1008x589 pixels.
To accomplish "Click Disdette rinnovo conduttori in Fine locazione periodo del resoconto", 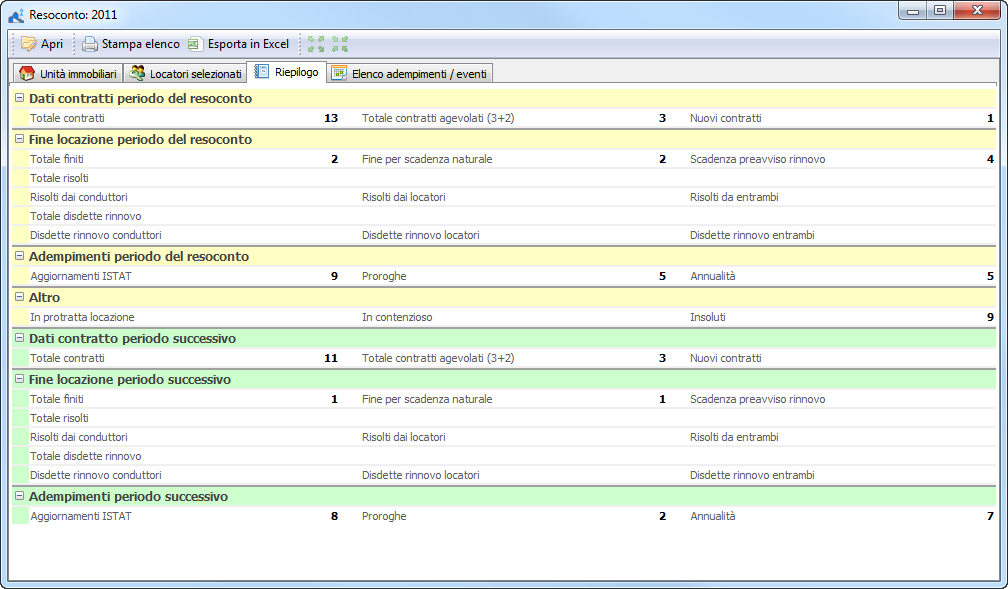I will (x=96, y=235).
